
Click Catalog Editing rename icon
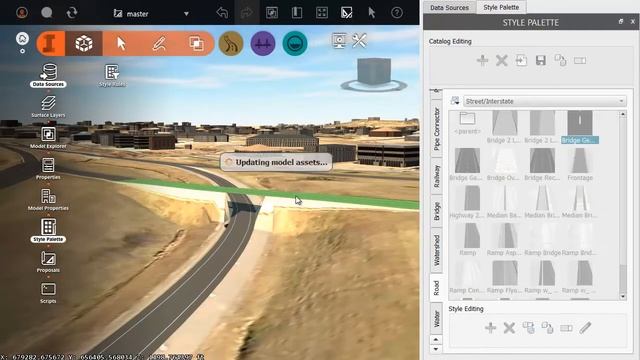(x=580, y=60)
